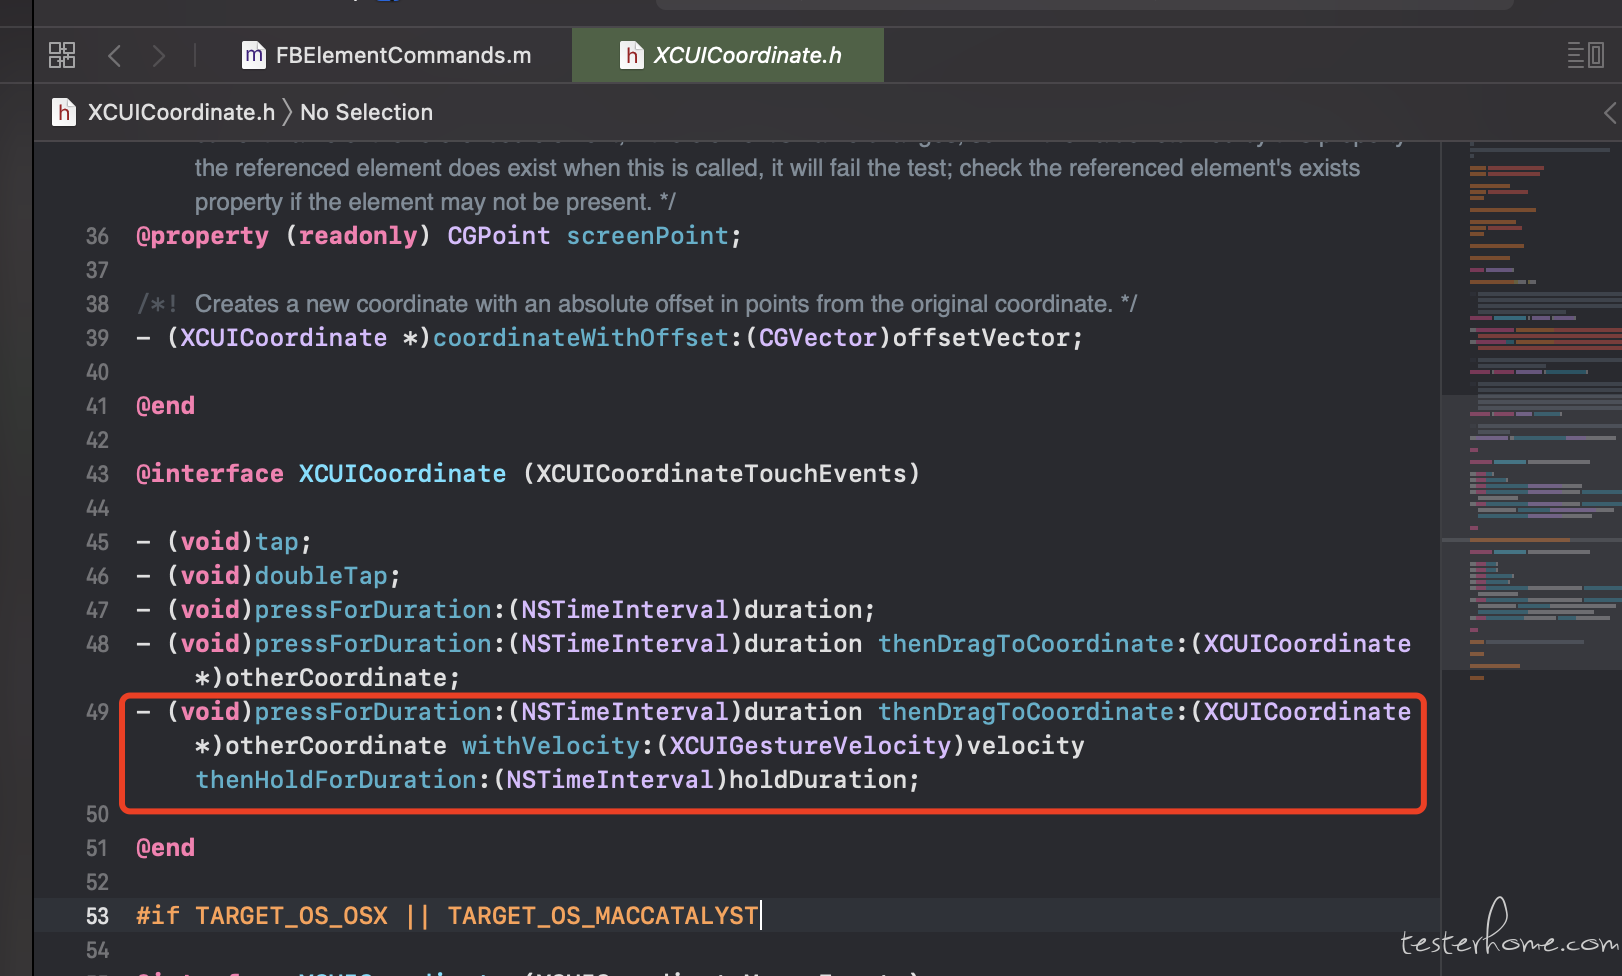Click thenHoldForDuration parameter label
Image resolution: width=1622 pixels, height=976 pixels.
pyautogui.click(x=336, y=780)
